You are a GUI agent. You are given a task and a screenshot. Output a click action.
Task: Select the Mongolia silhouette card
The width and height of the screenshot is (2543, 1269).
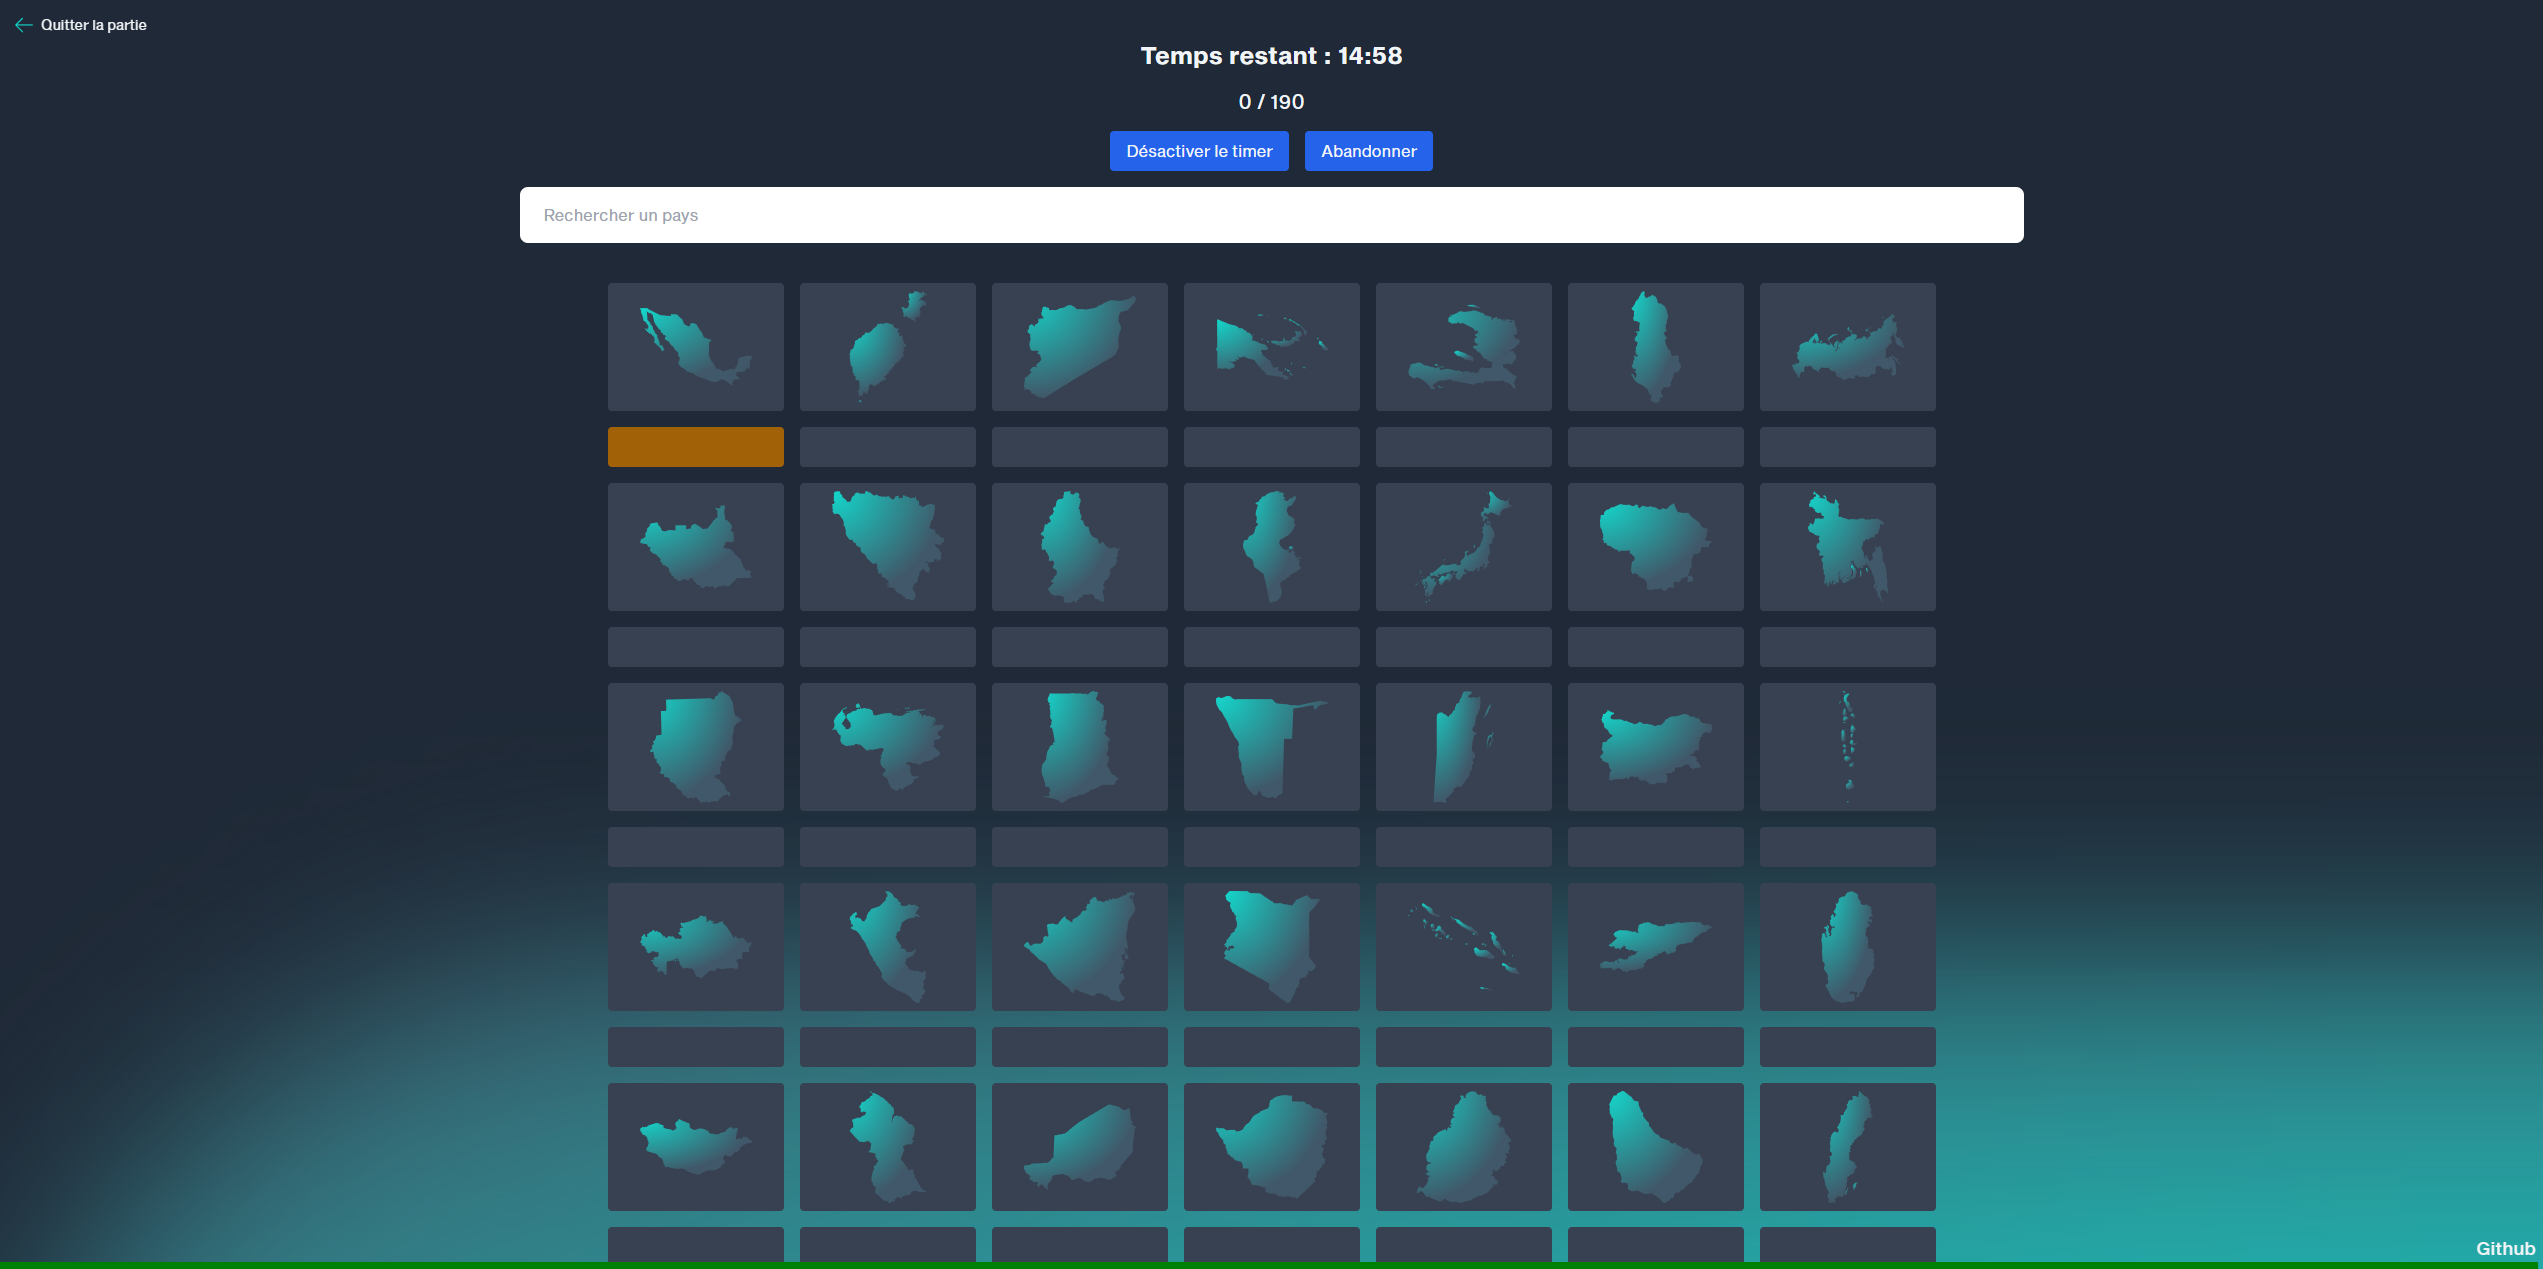696,1147
